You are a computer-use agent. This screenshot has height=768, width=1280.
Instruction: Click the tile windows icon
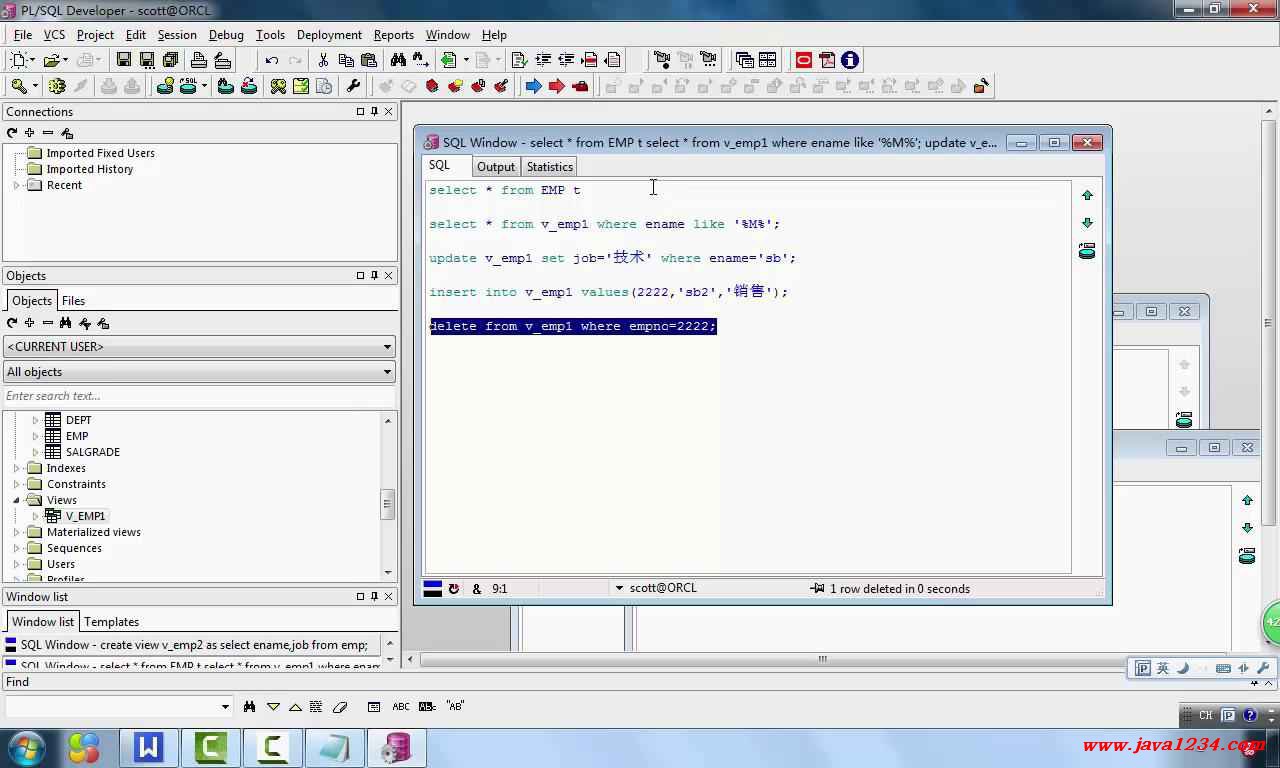pos(767,60)
